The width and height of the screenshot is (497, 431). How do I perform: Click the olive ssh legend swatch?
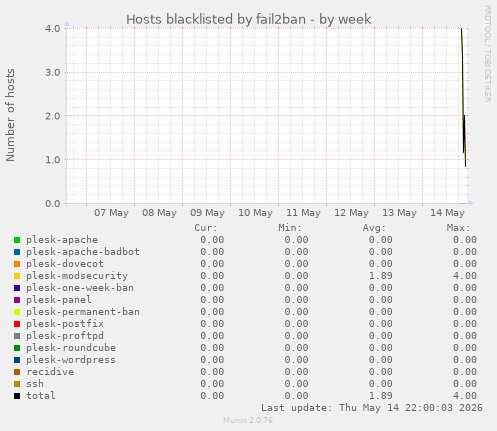pos(17,384)
